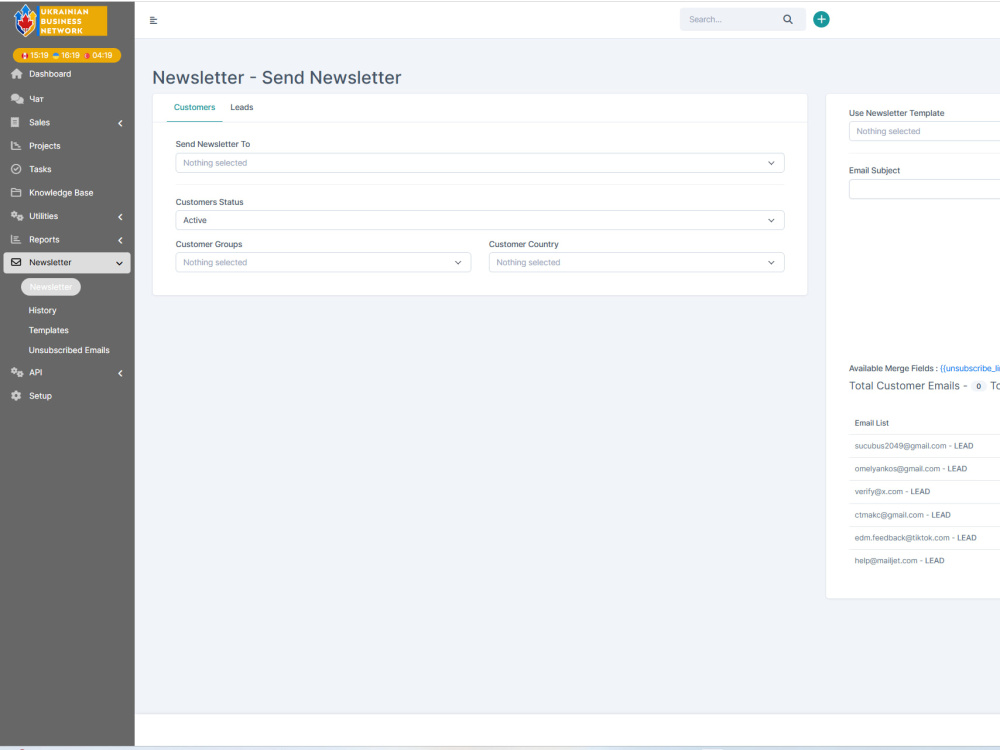This screenshot has height=750, width=1000.
Task: Expand the API submenu chevron
Action: pos(120,373)
